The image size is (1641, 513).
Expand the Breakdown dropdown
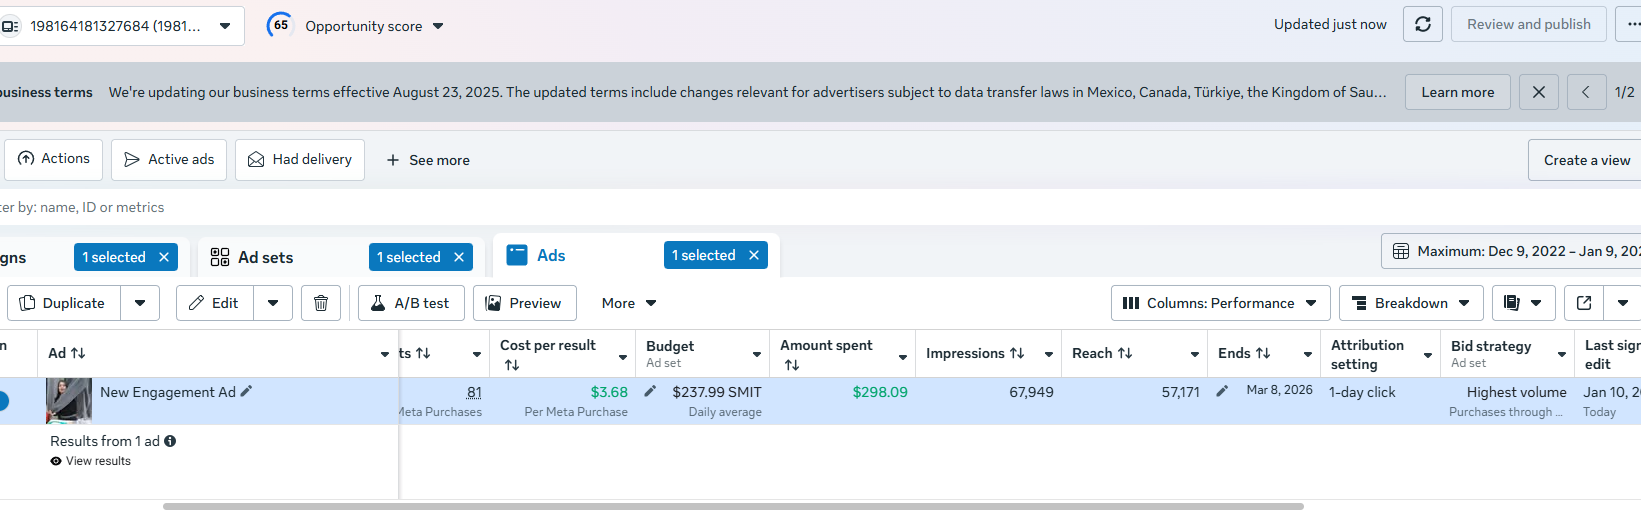pyautogui.click(x=1410, y=303)
